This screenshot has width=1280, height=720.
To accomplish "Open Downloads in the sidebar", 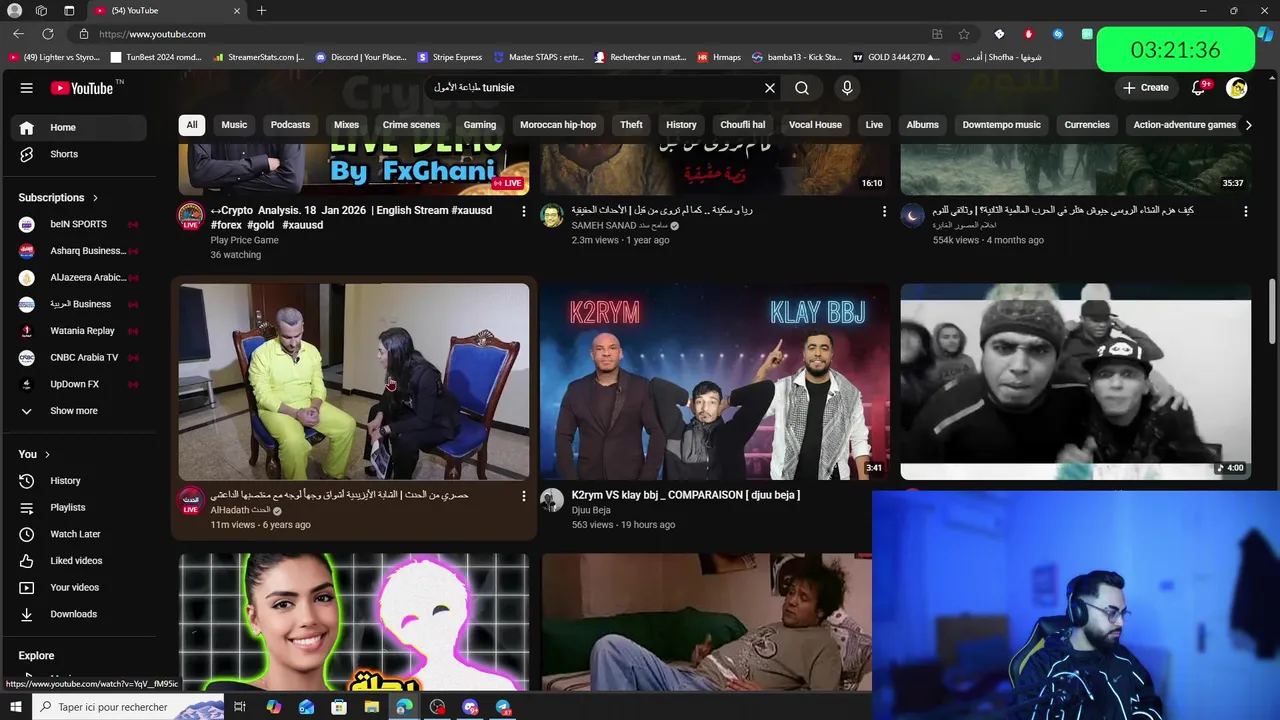I will (x=79, y=614).
